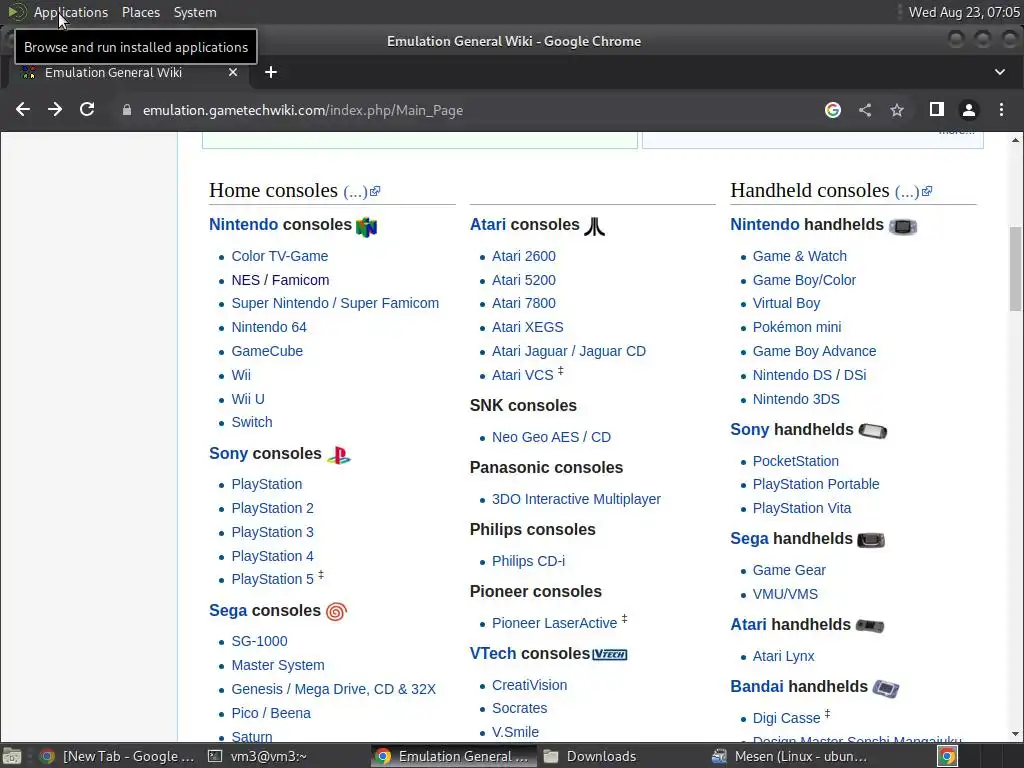This screenshot has height=768, width=1024.
Task: Click the page vertical scrollbar thumb
Action: pyautogui.click(x=1016, y=269)
